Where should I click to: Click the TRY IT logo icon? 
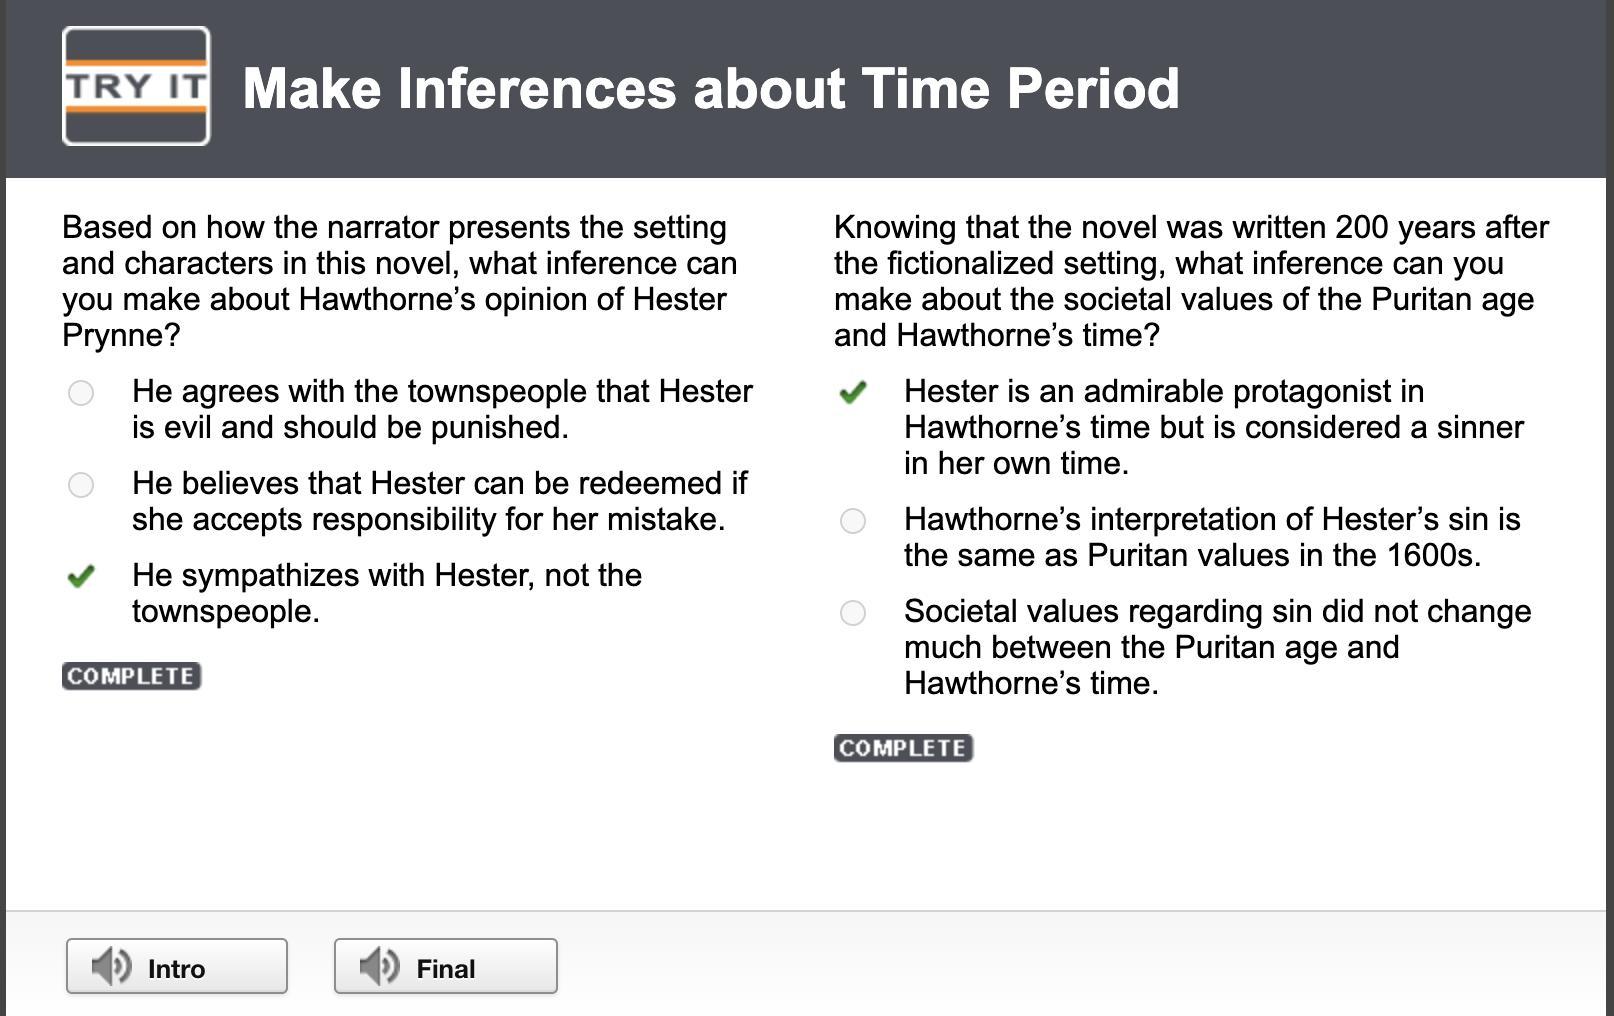coord(136,86)
